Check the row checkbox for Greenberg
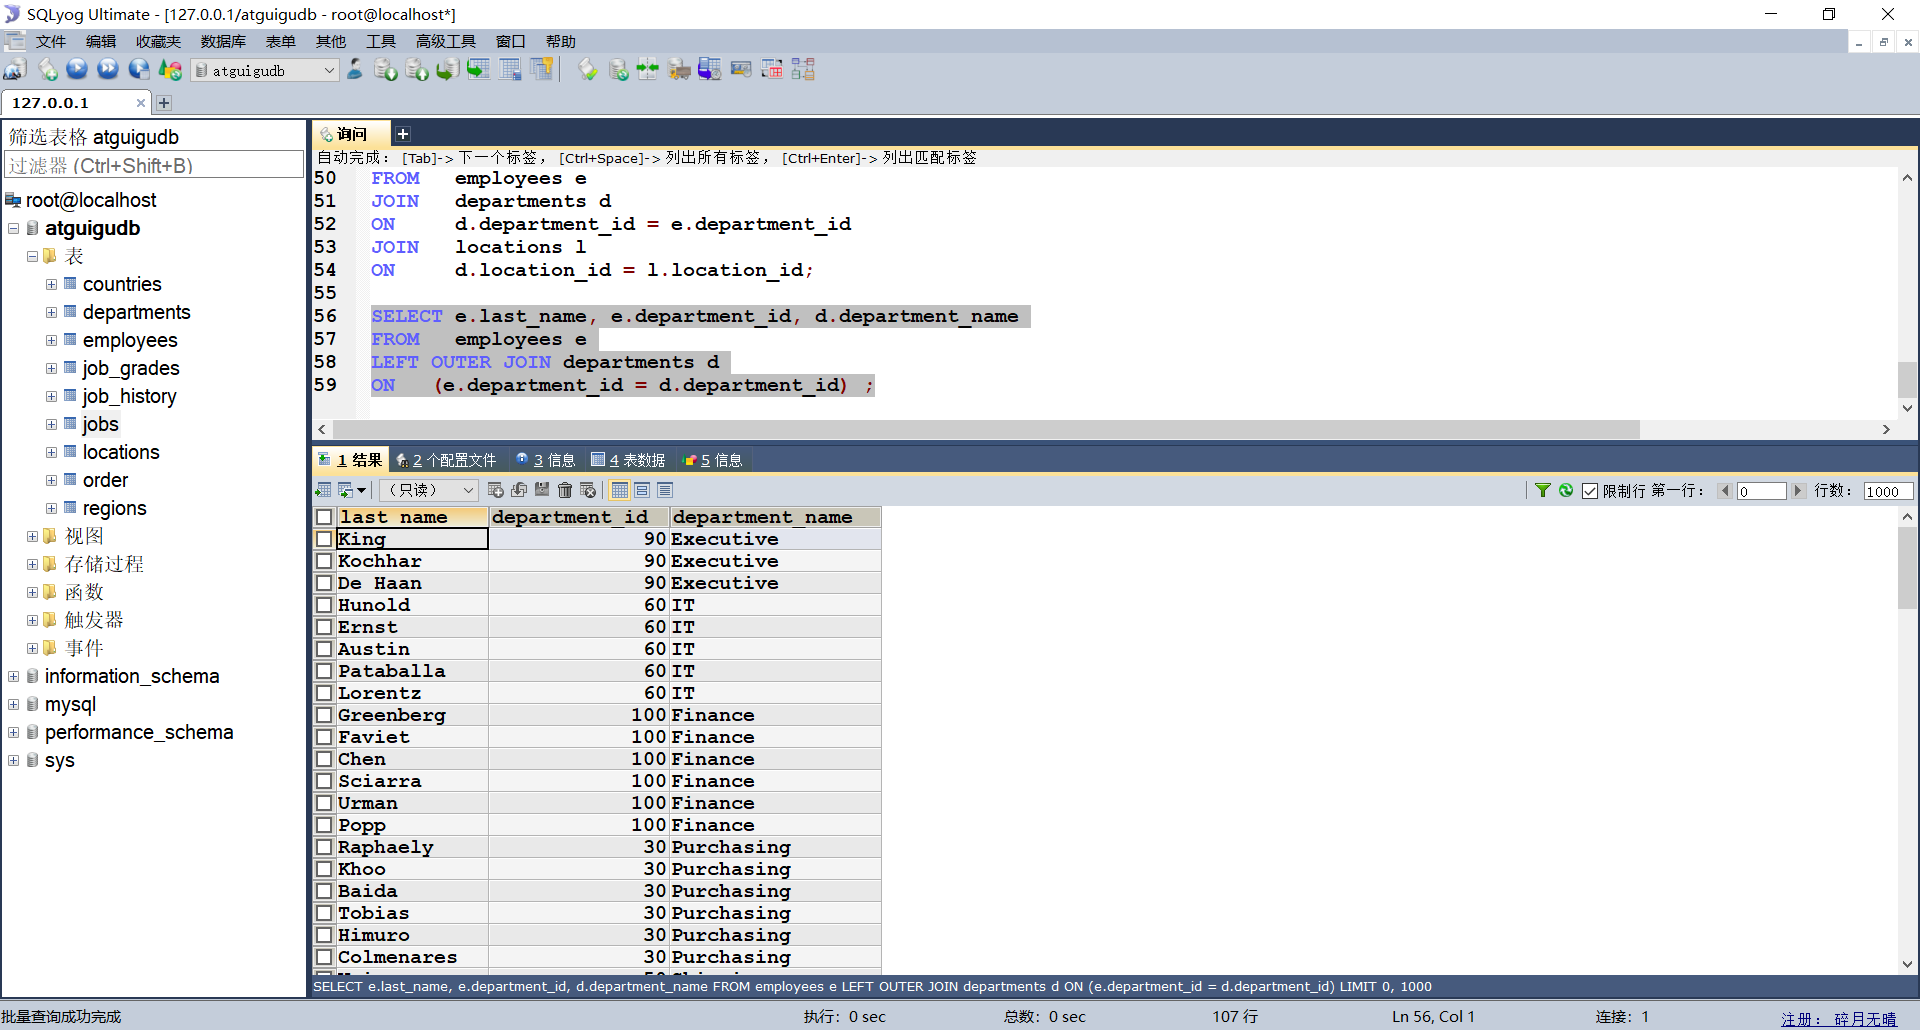The height and width of the screenshot is (1030, 1920). click(x=324, y=715)
